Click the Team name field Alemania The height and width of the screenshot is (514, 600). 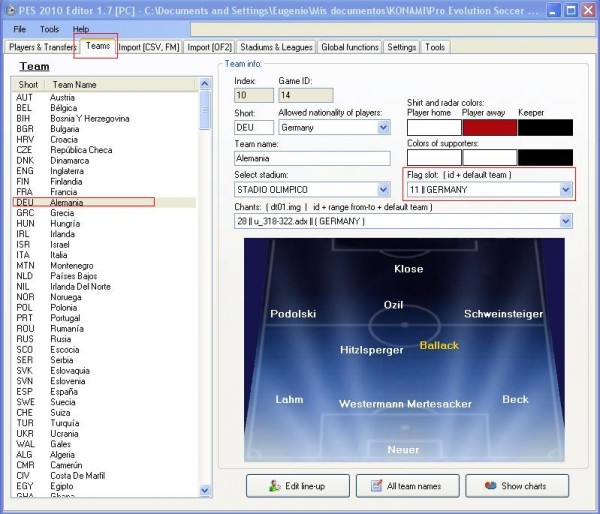coord(312,158)
